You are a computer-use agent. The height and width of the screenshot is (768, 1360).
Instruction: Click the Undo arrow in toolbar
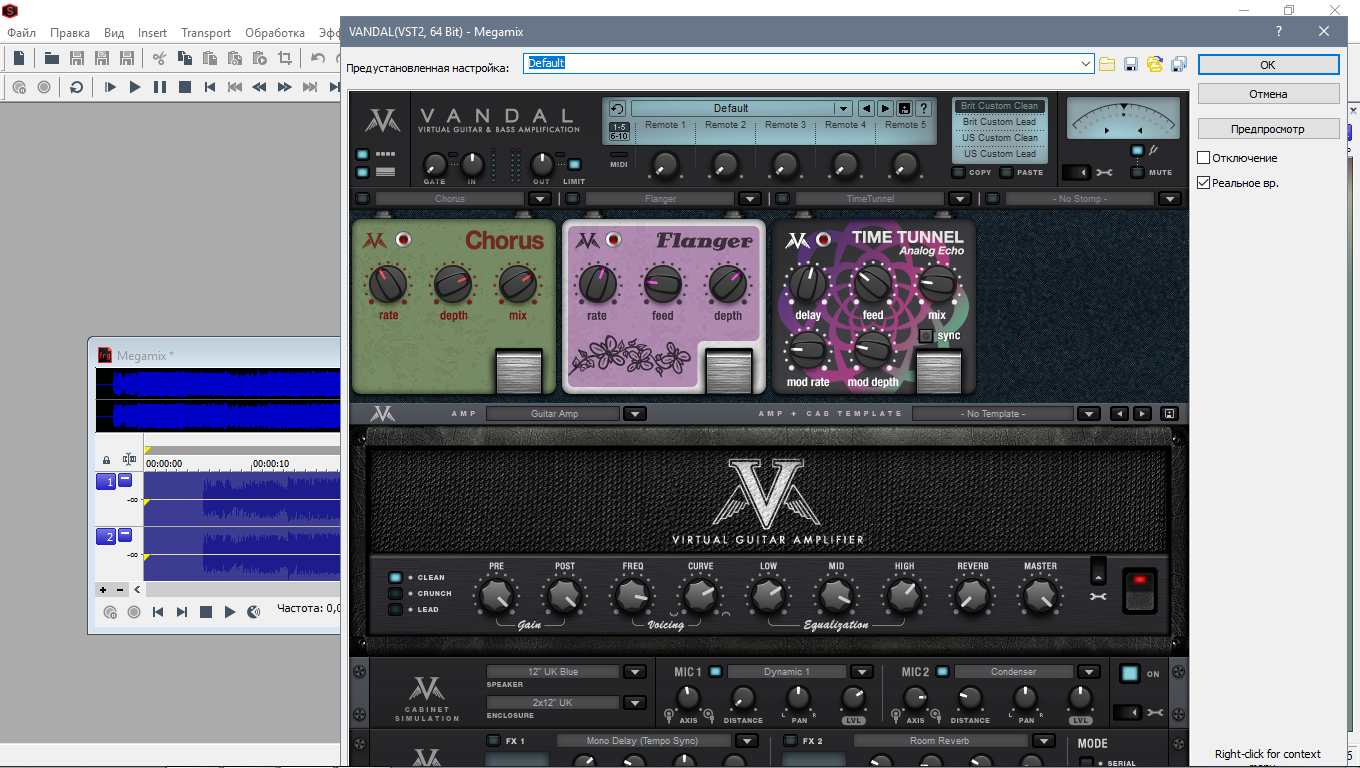point(318,58)
